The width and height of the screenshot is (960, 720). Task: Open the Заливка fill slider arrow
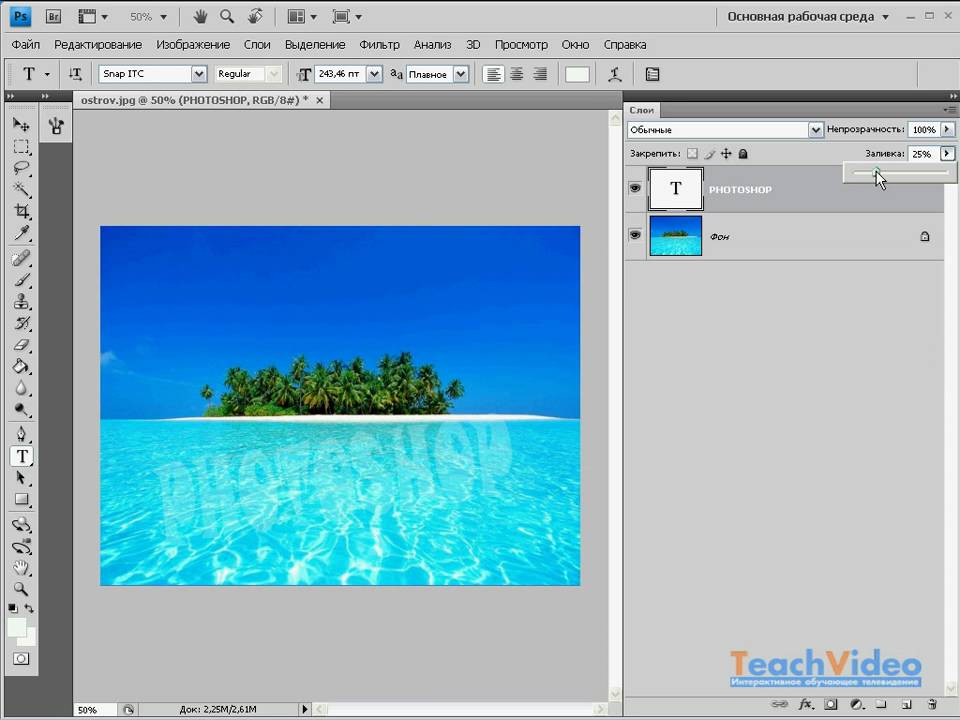(x=947, y=154)
